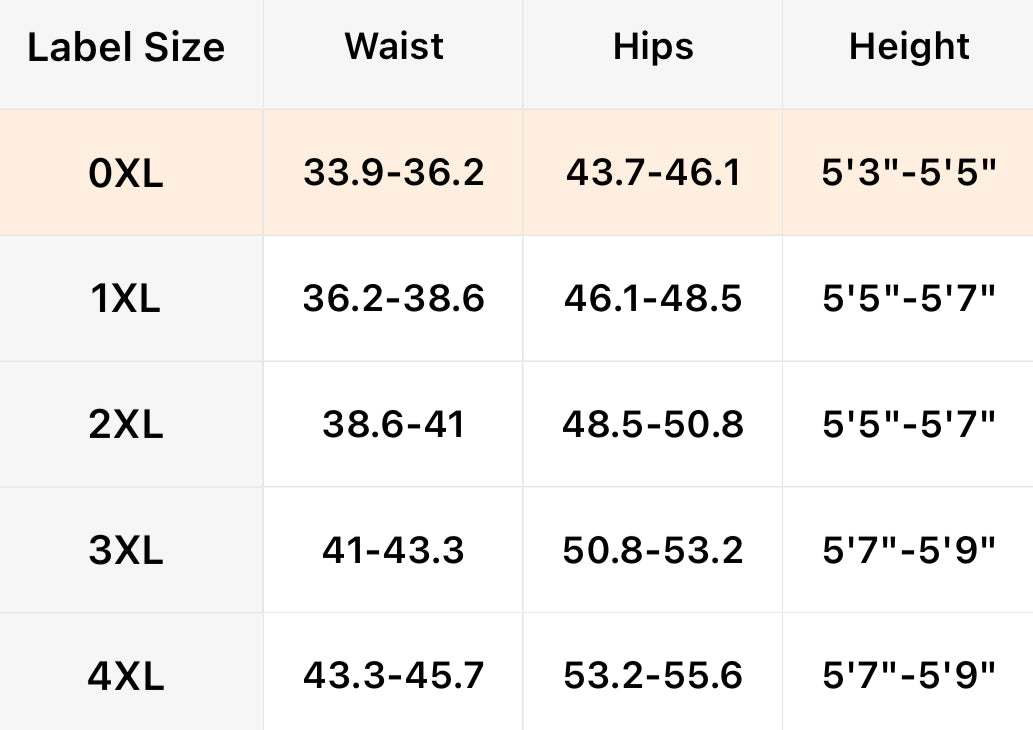This screenshot has height=730, width=1033.
Task: Select the 2XL size label
Action: 126,424
